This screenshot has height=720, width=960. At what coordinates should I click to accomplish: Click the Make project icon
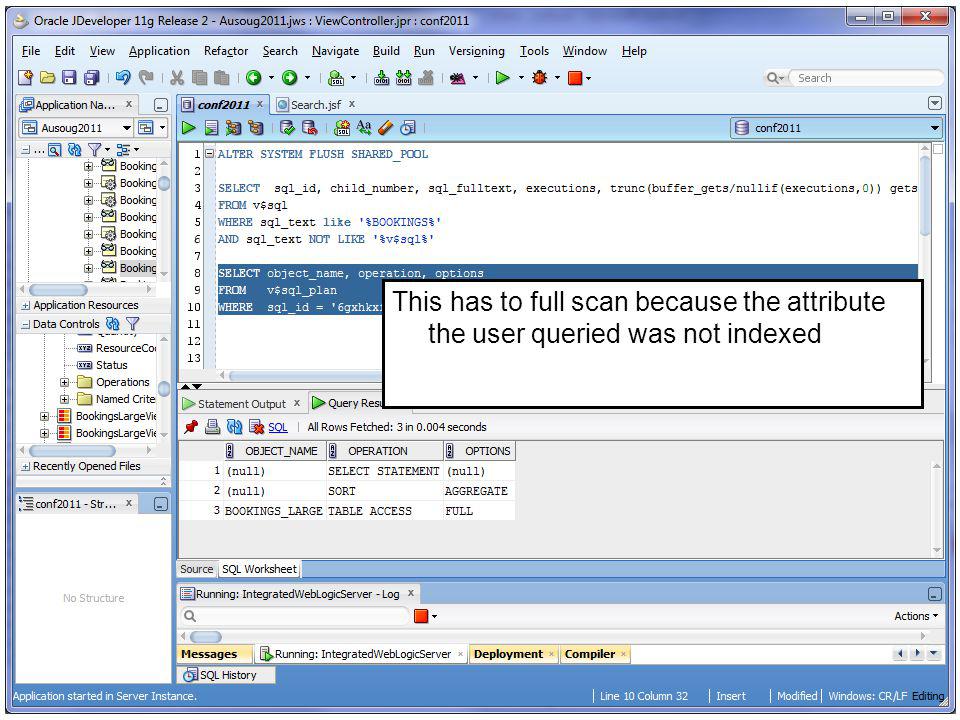[381, 78]
